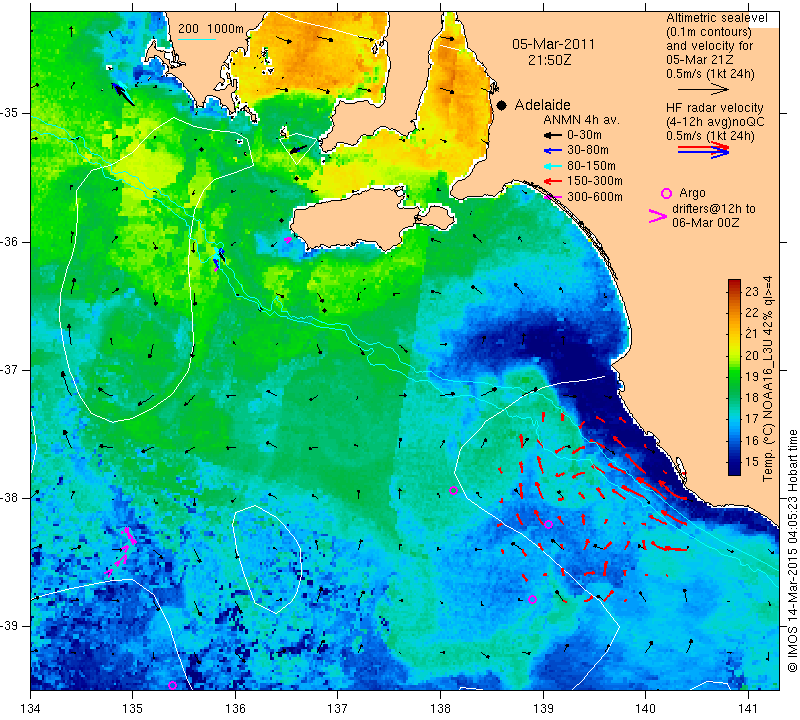Click the '0-30m' depth label

(x=584, y=135)
